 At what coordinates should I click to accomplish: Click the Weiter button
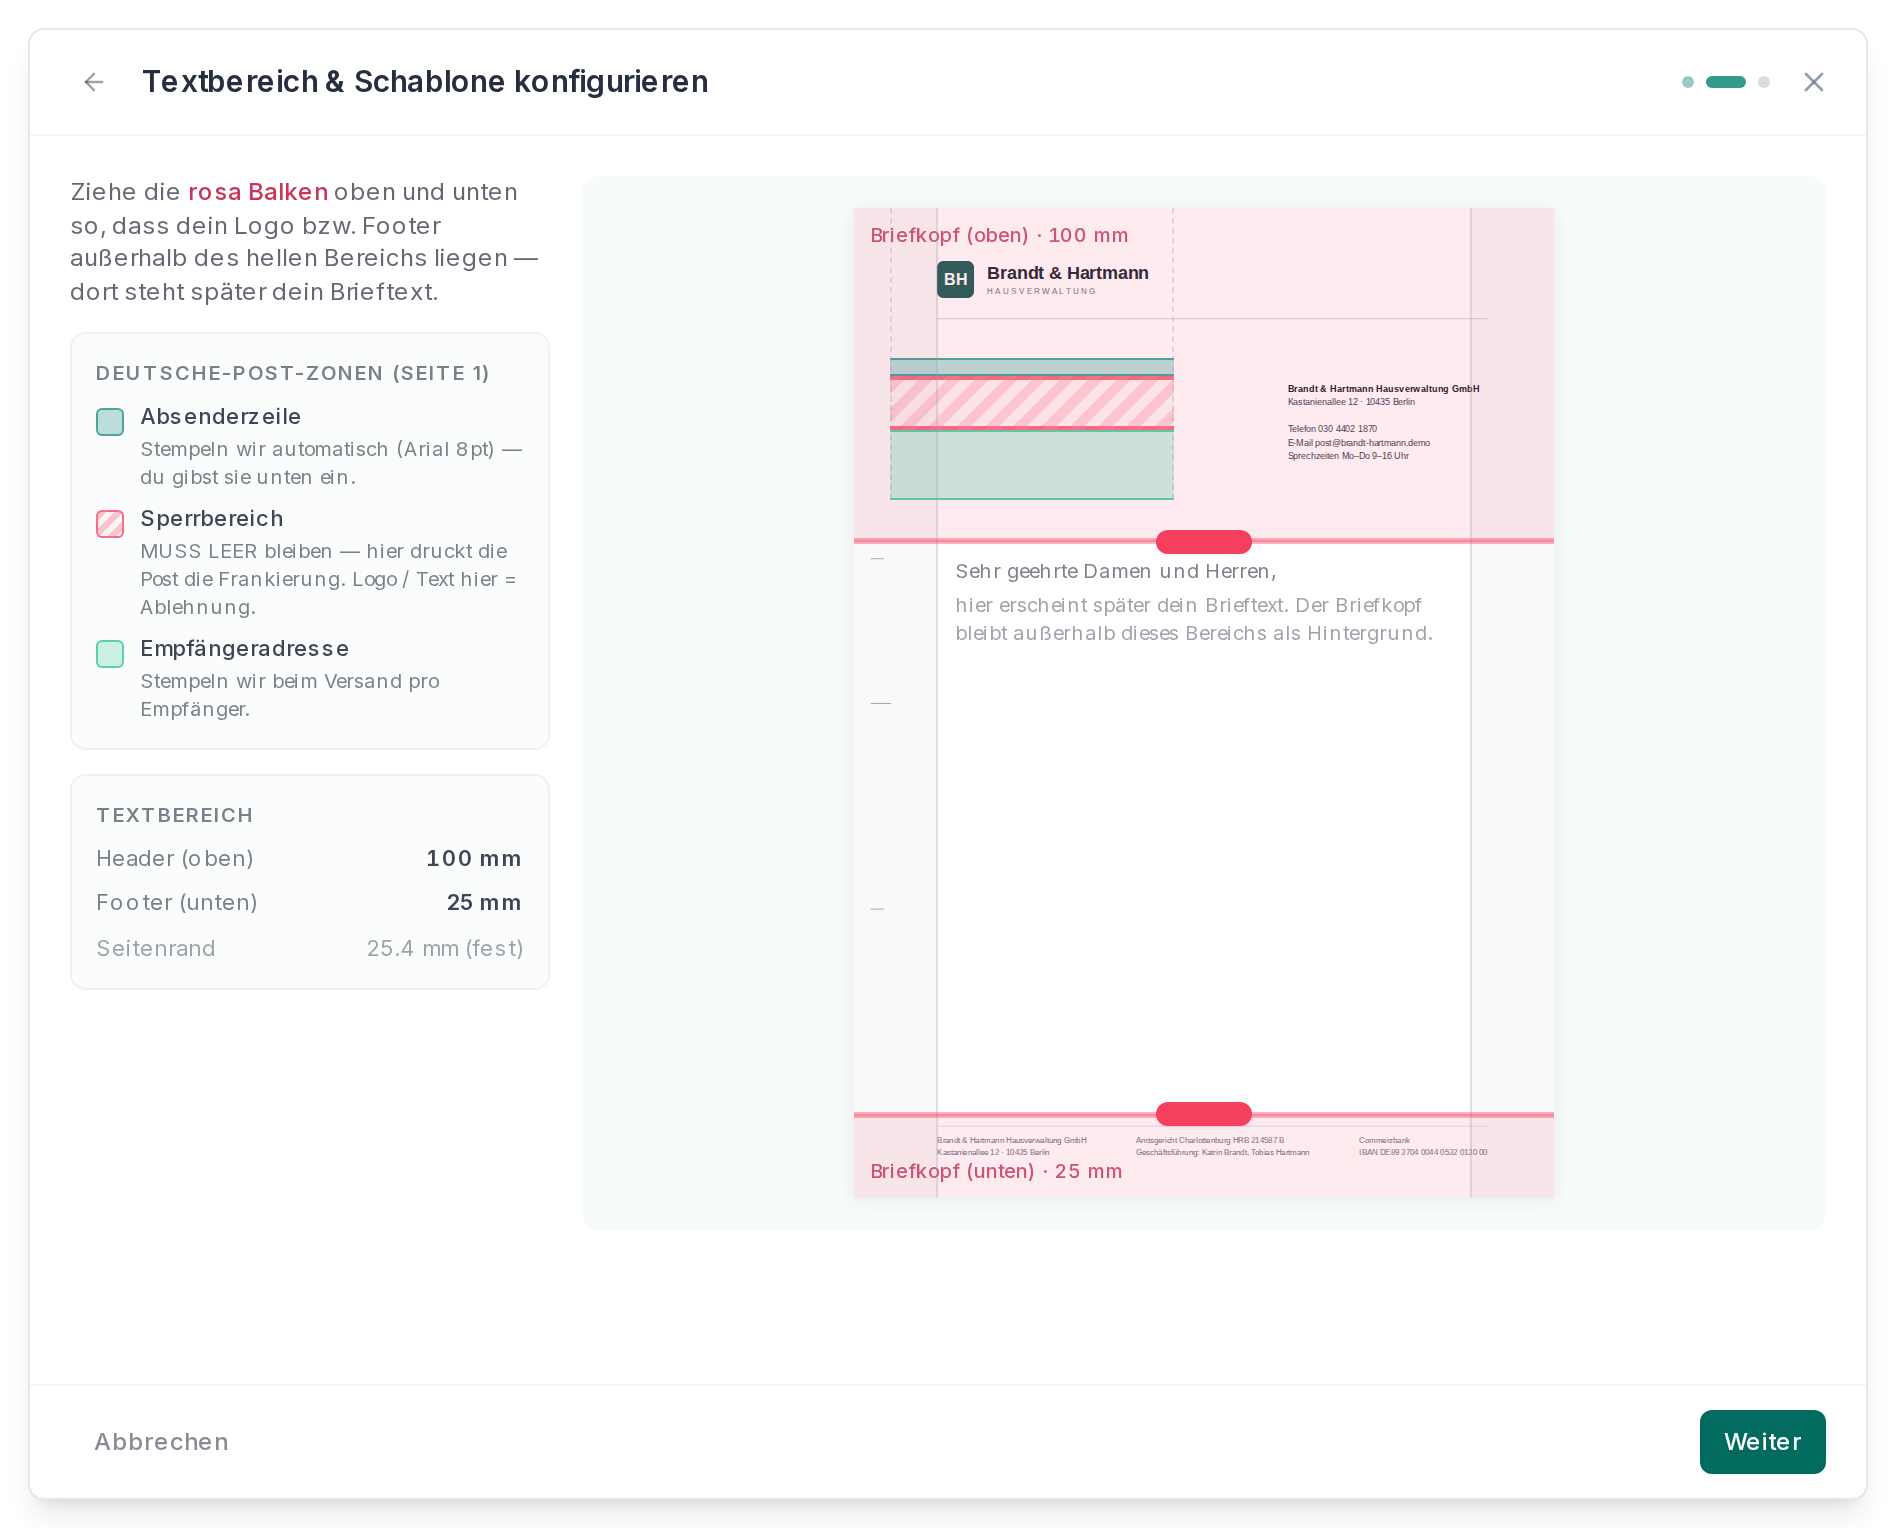point(1762,1442)
